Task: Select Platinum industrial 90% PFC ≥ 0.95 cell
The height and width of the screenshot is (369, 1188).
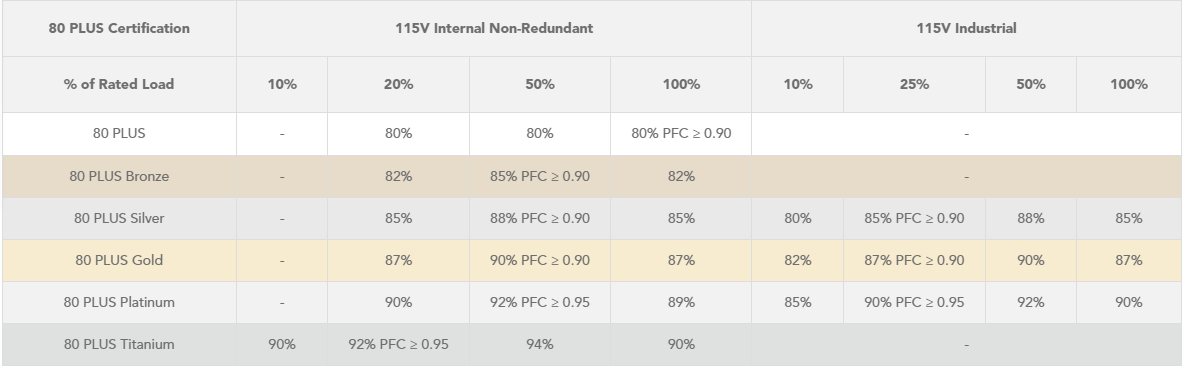Action: click(x=914, y=302)
